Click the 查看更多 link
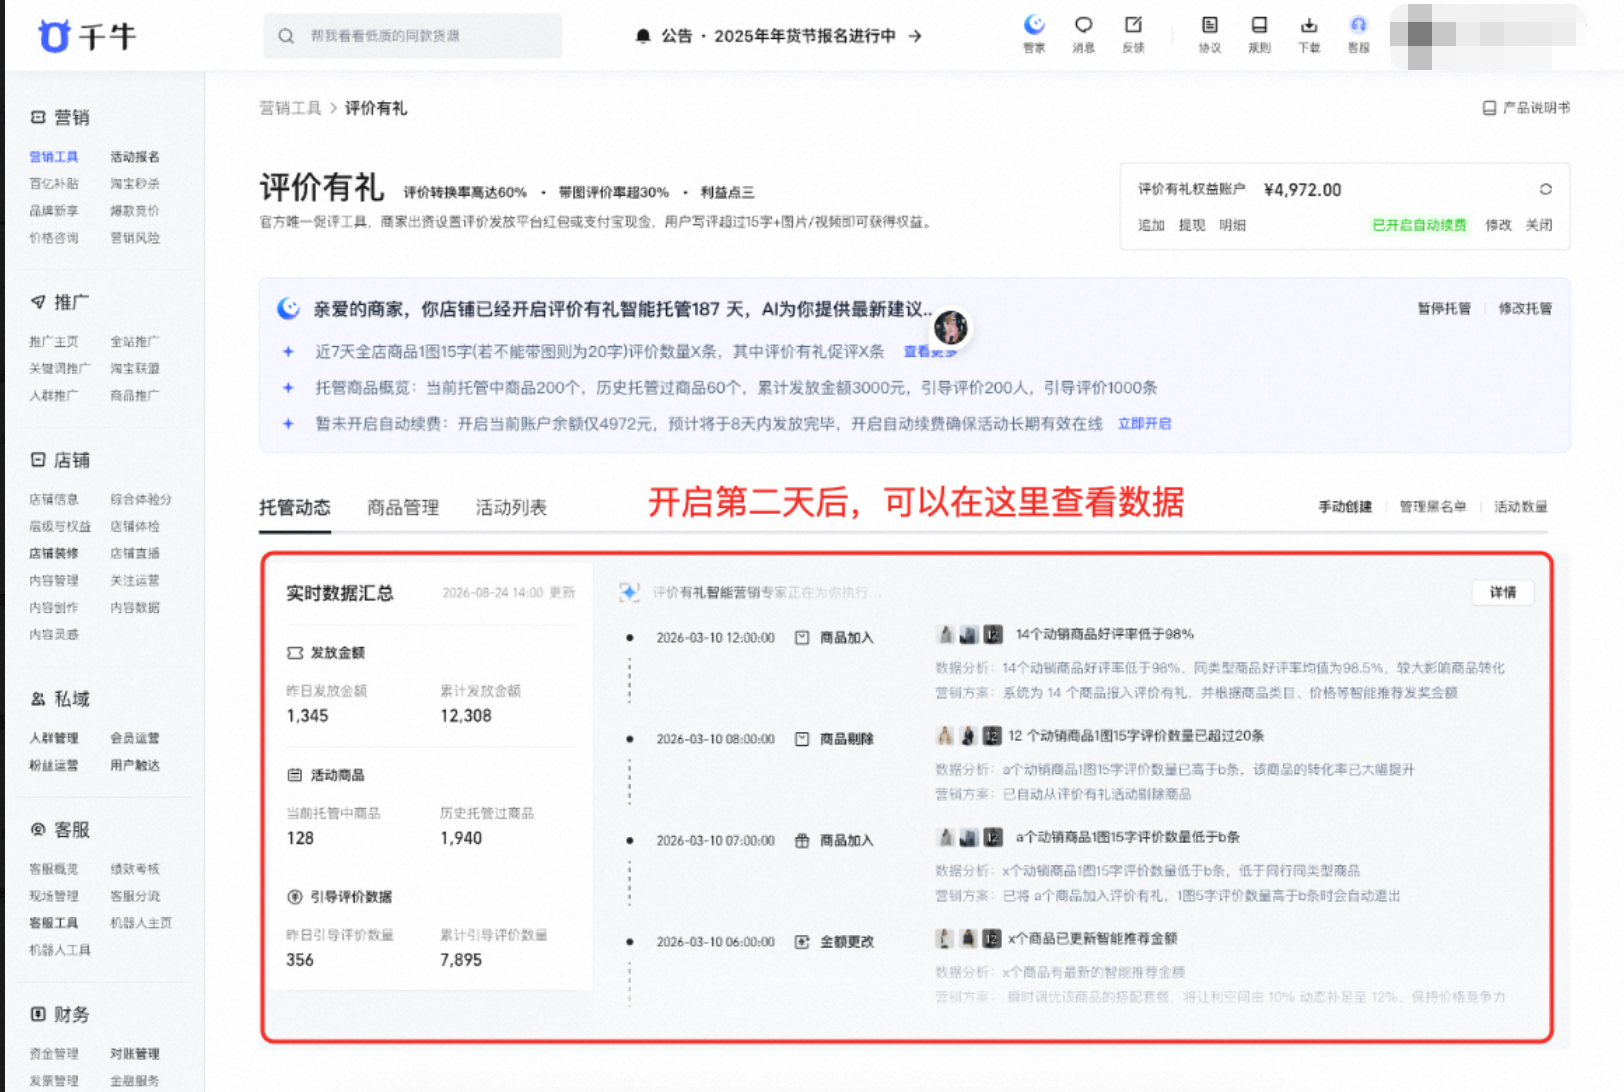 click(930, 352)
